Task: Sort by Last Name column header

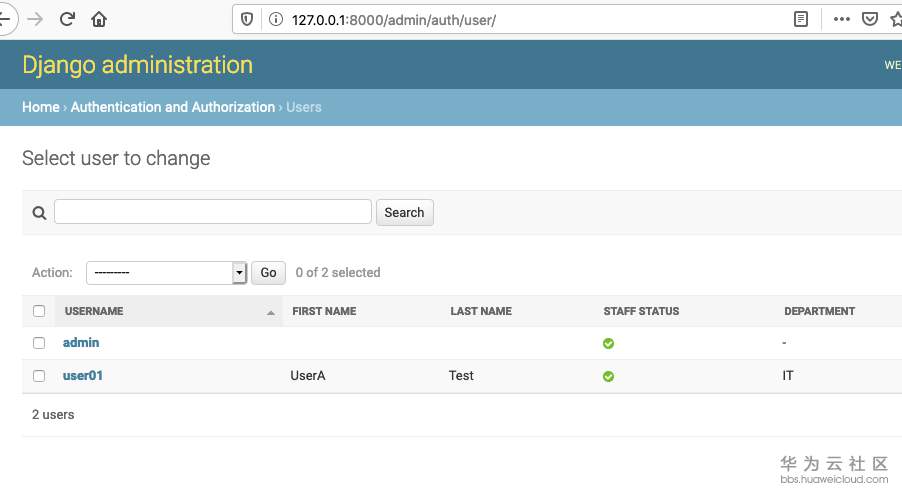Action: point(481,311)
